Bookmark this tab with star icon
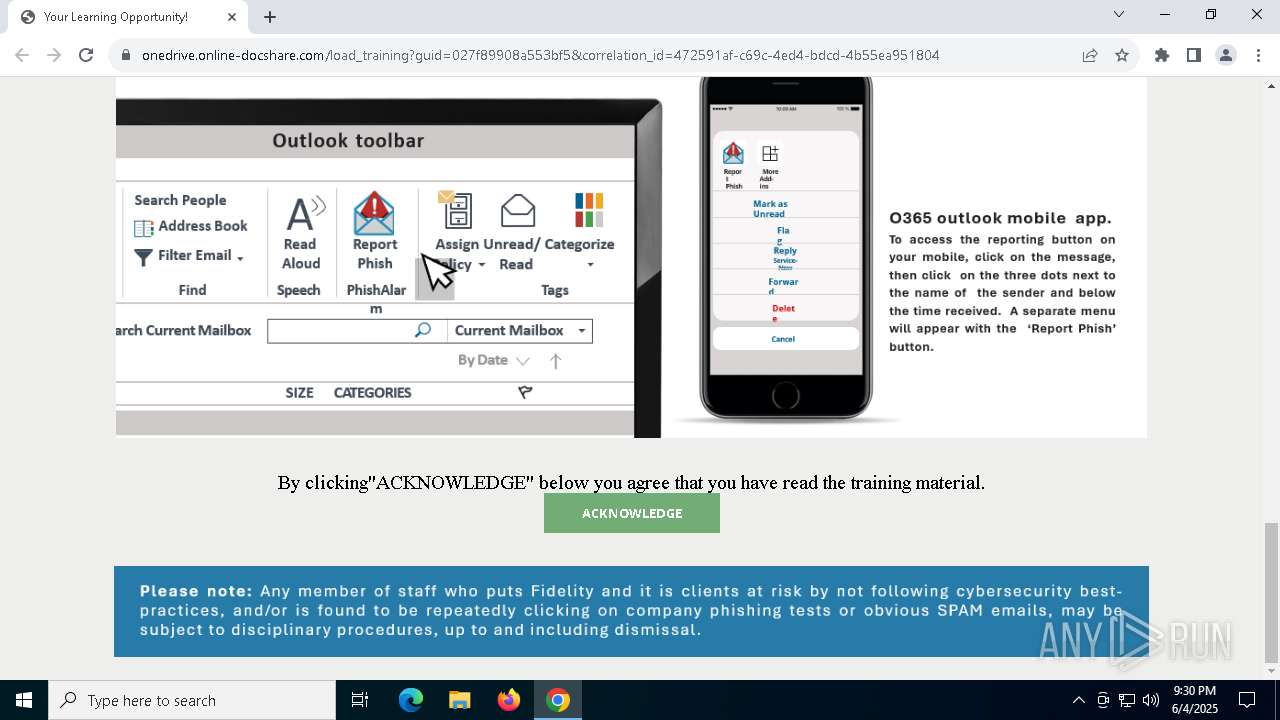This screenshot has width=1280, height=720. pyautogui.click(x=1122, y=55)
